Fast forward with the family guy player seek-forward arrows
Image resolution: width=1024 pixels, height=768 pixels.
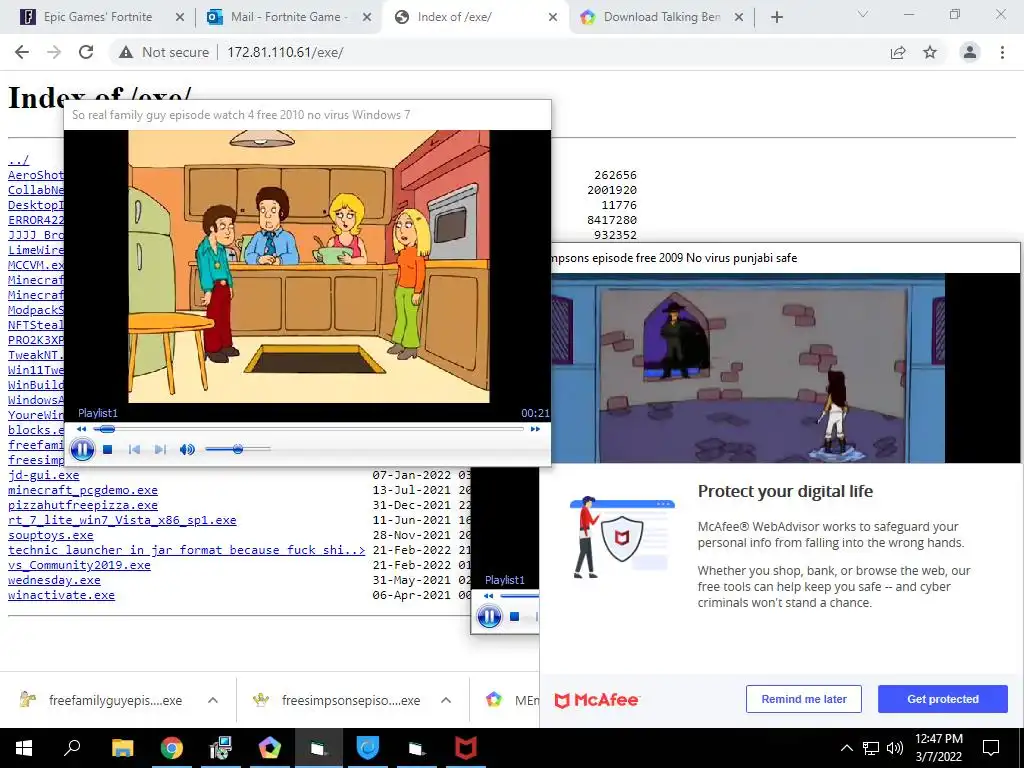[x=535, y=429]
